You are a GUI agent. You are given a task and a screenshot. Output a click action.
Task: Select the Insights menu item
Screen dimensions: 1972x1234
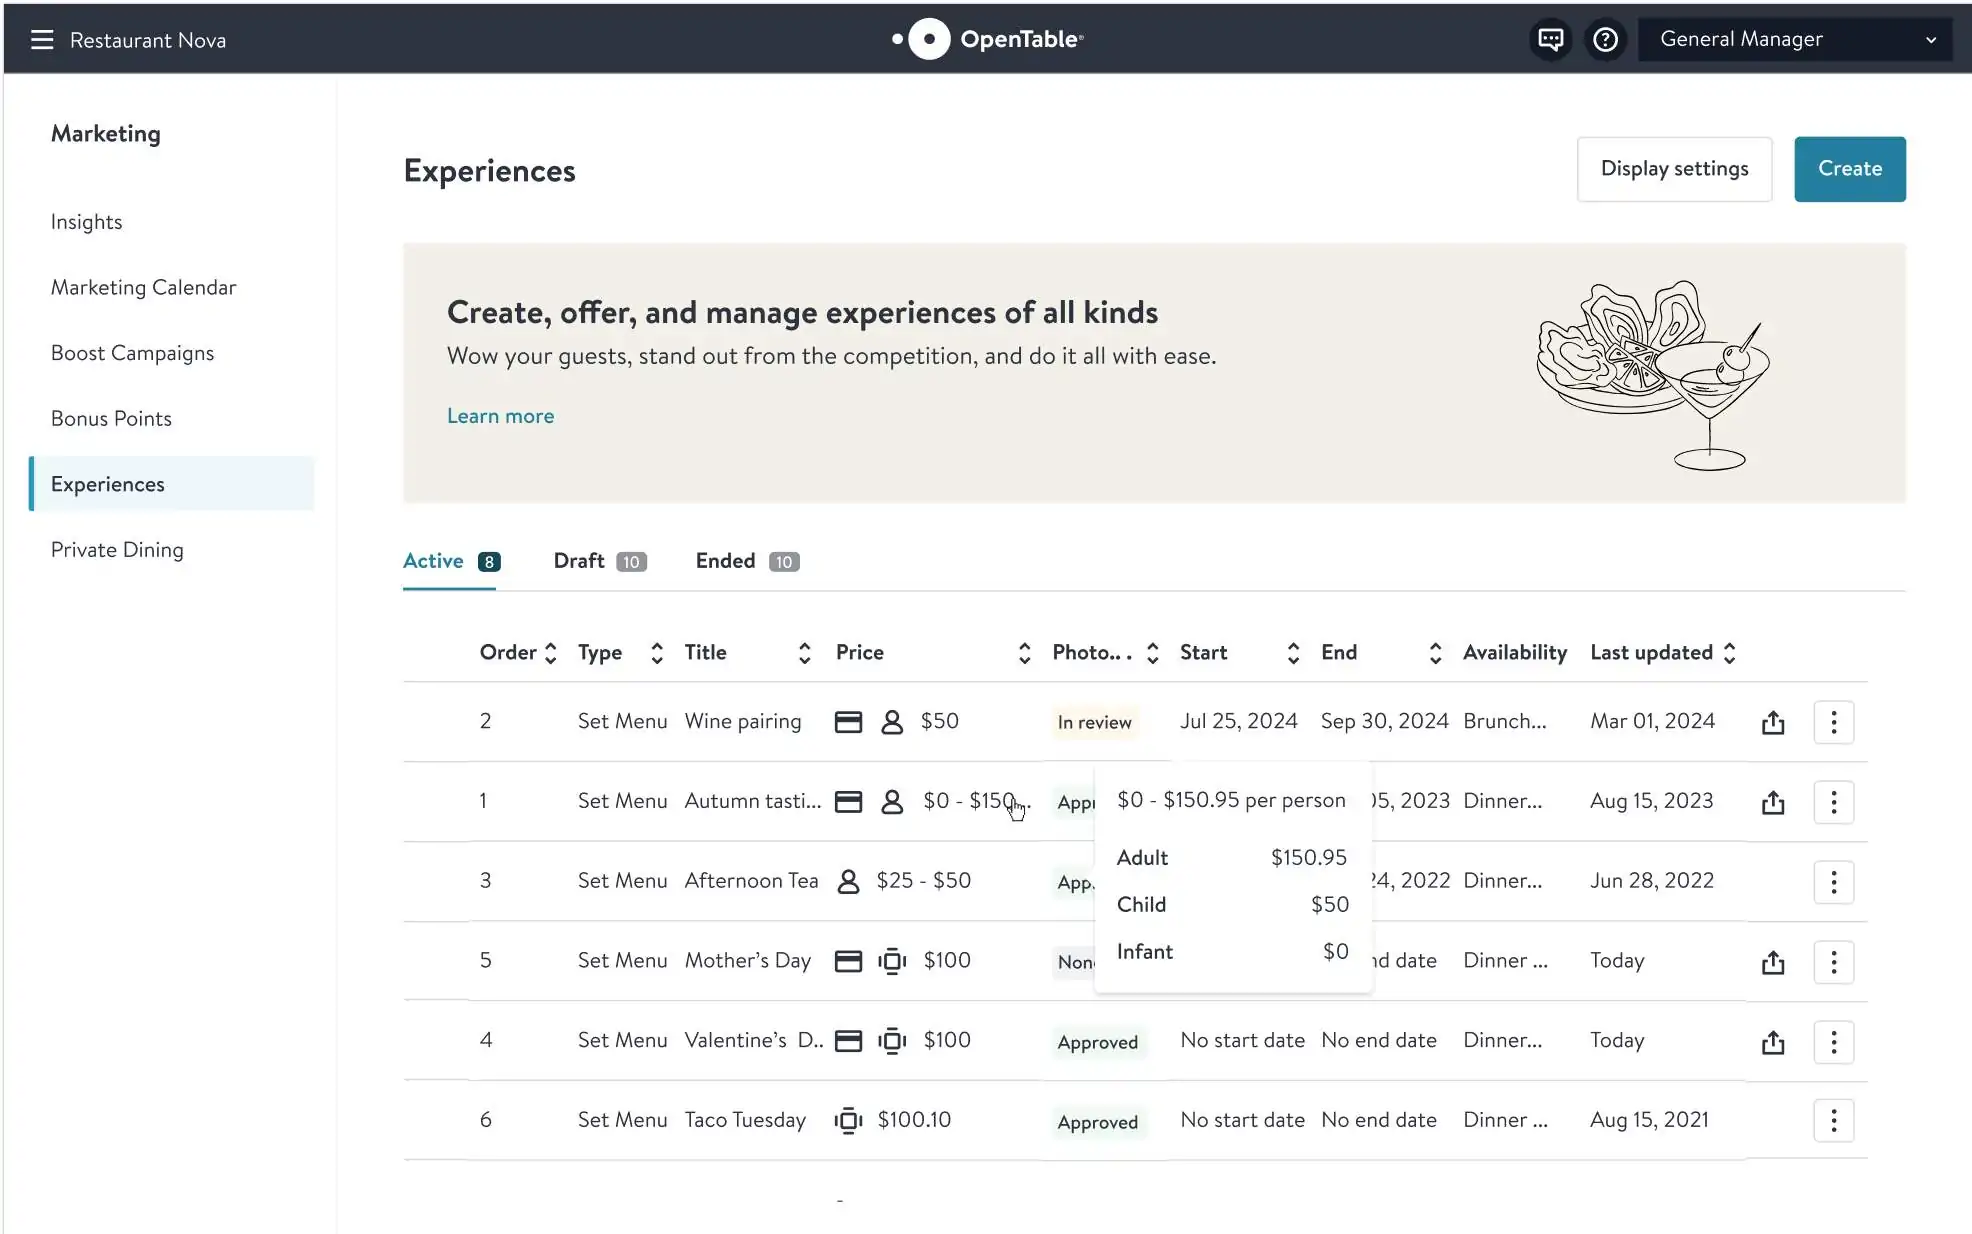tap(85, 220)
